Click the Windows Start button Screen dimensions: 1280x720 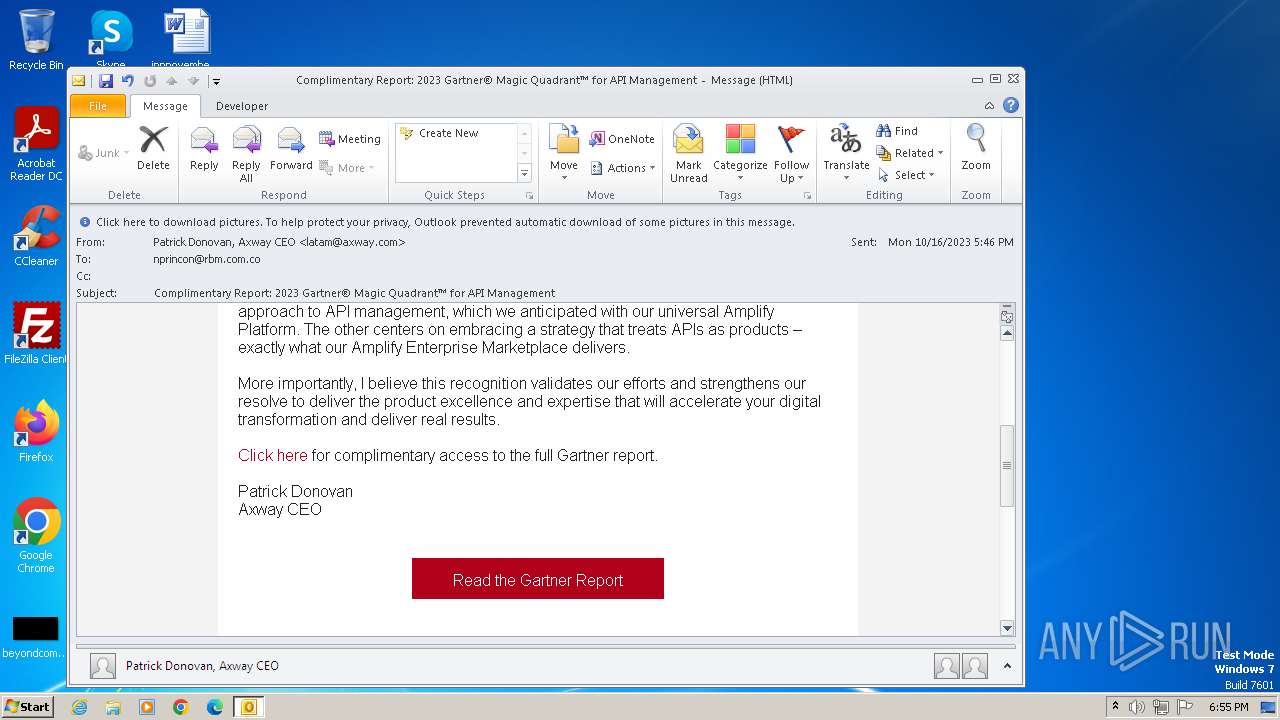click(x=27, y=706)
